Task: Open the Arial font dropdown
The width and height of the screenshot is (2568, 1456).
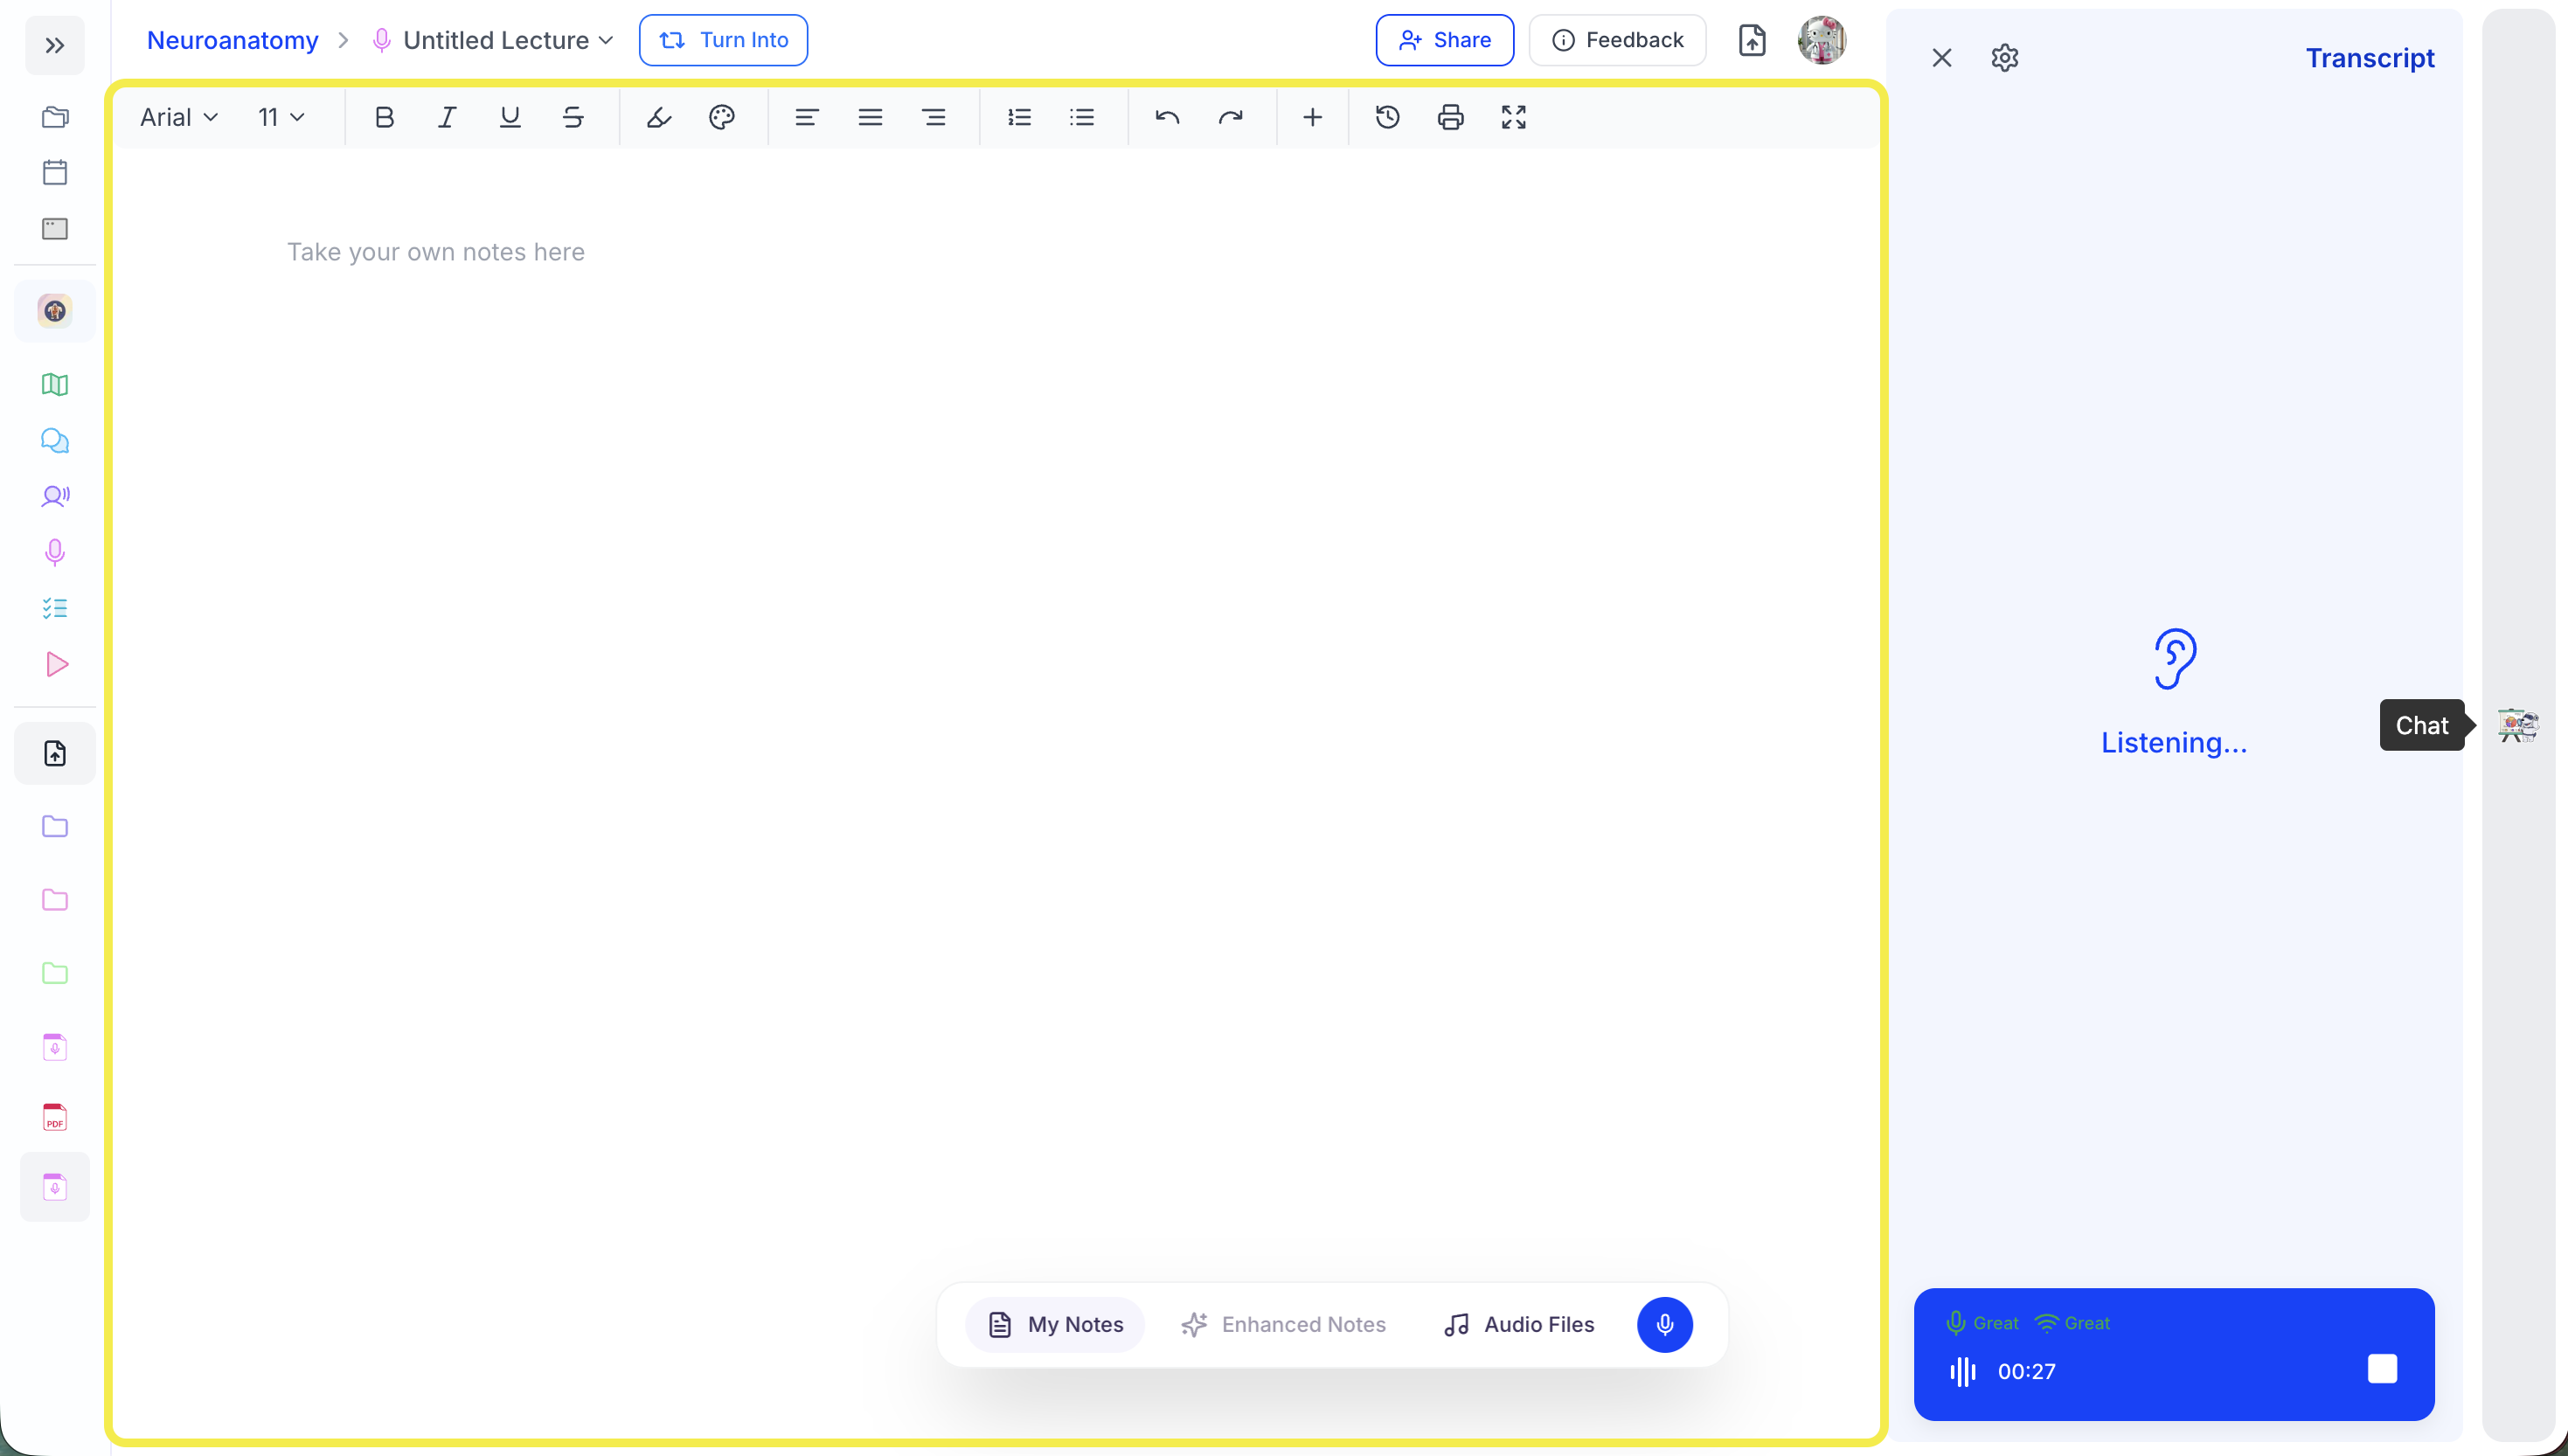Action: (179, 118)
